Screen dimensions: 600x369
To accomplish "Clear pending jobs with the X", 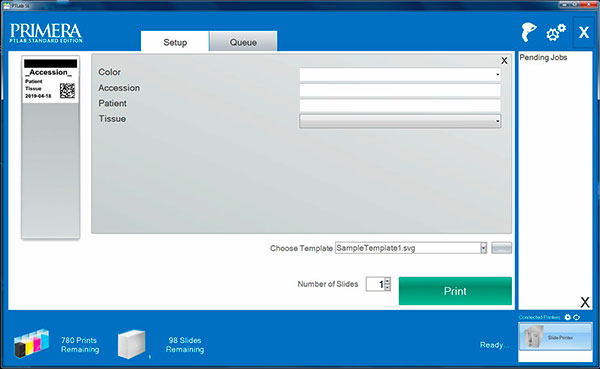I will pos(585,302).
